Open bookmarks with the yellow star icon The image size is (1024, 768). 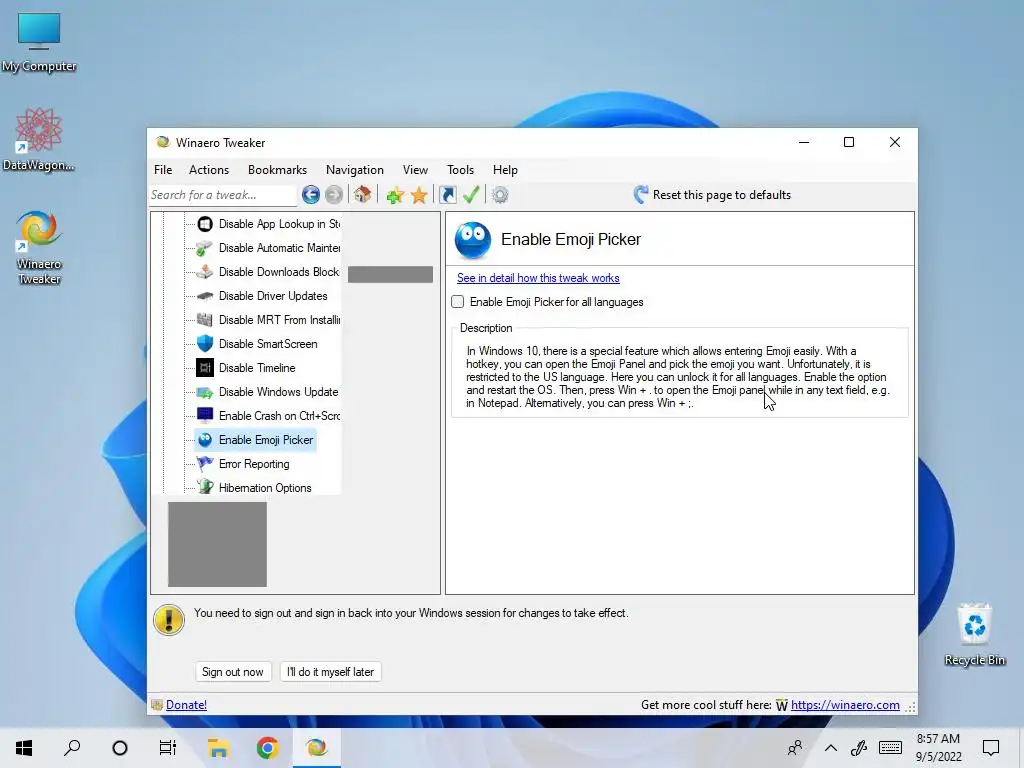[x=419, y=195]
